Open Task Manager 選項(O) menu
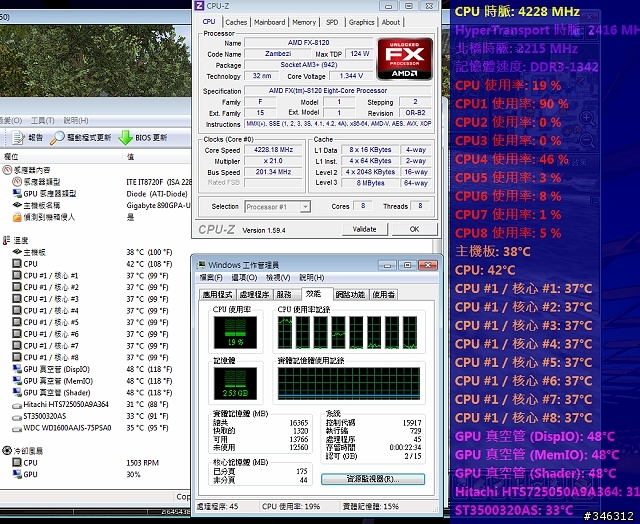 (244, 278)
